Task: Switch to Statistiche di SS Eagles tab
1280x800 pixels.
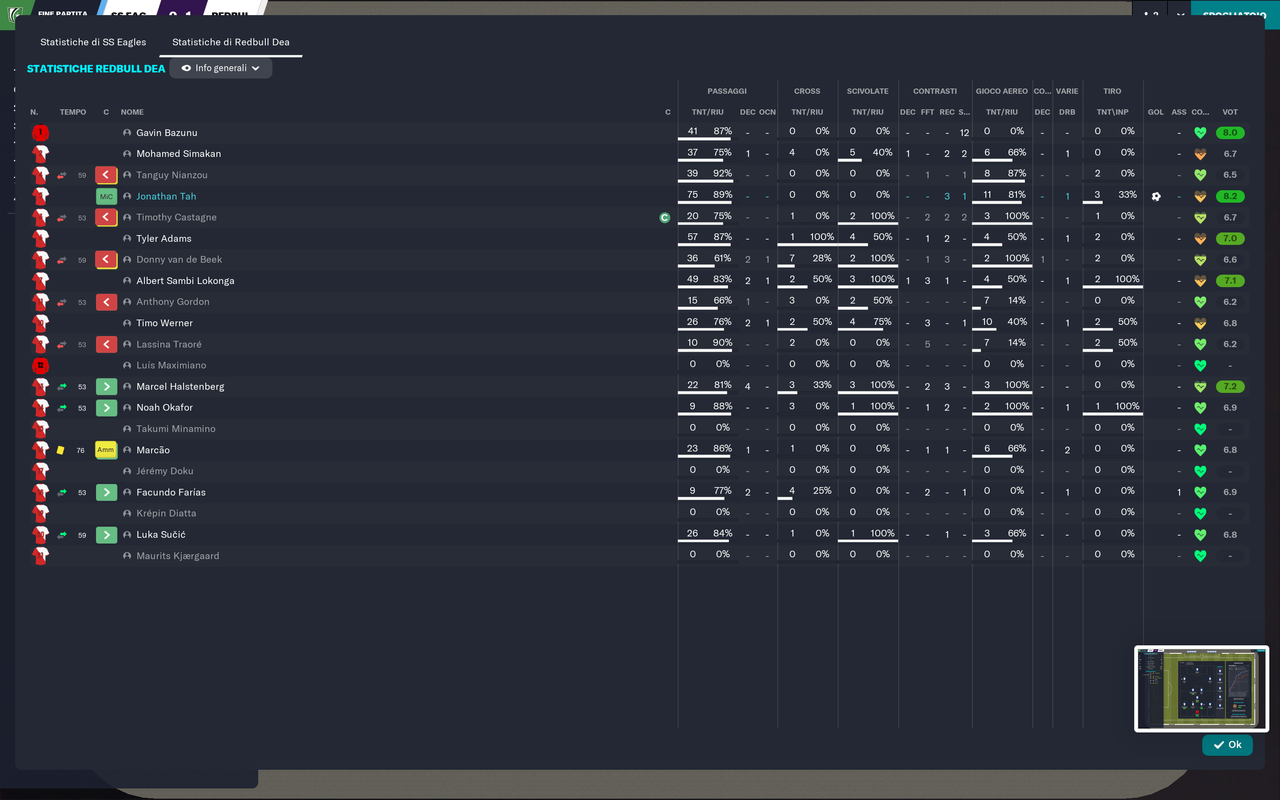Action: pyautogui.click(x=93, y=42)
